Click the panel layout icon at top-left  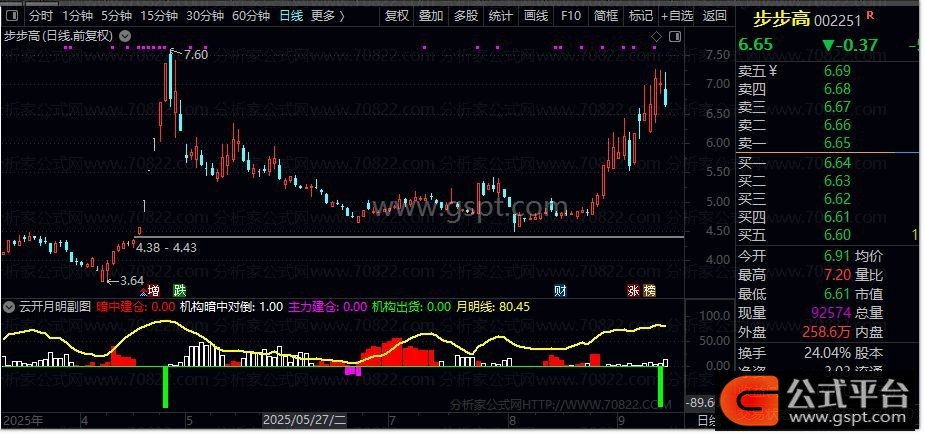click(12, 16)
